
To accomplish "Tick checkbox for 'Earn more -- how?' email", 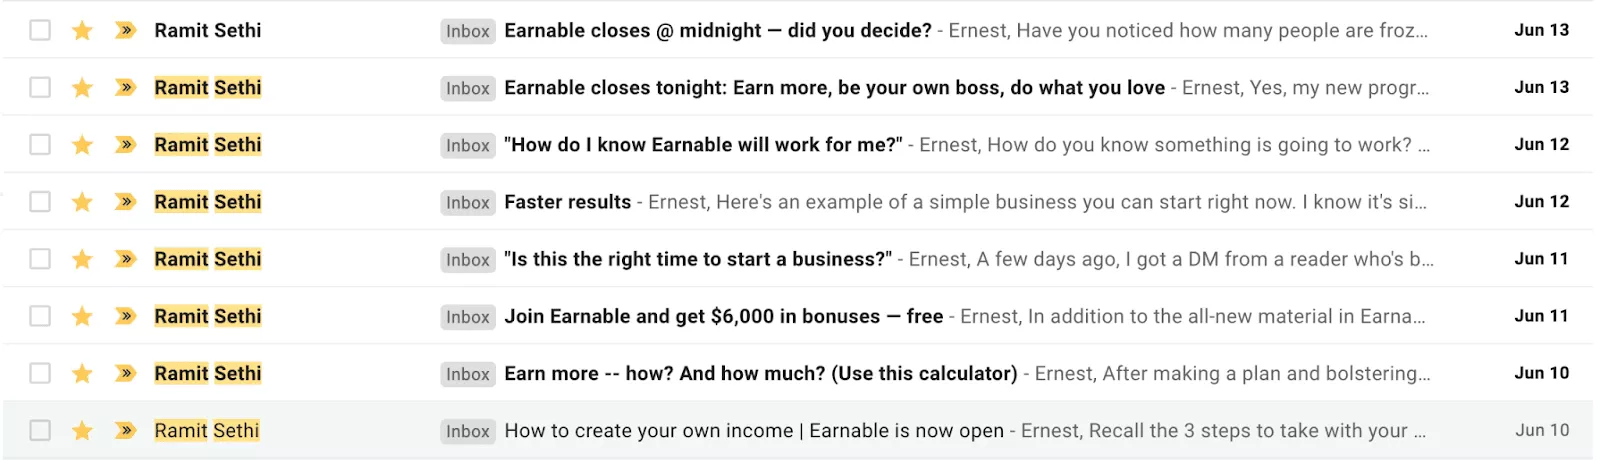I will tap(40, 374).
